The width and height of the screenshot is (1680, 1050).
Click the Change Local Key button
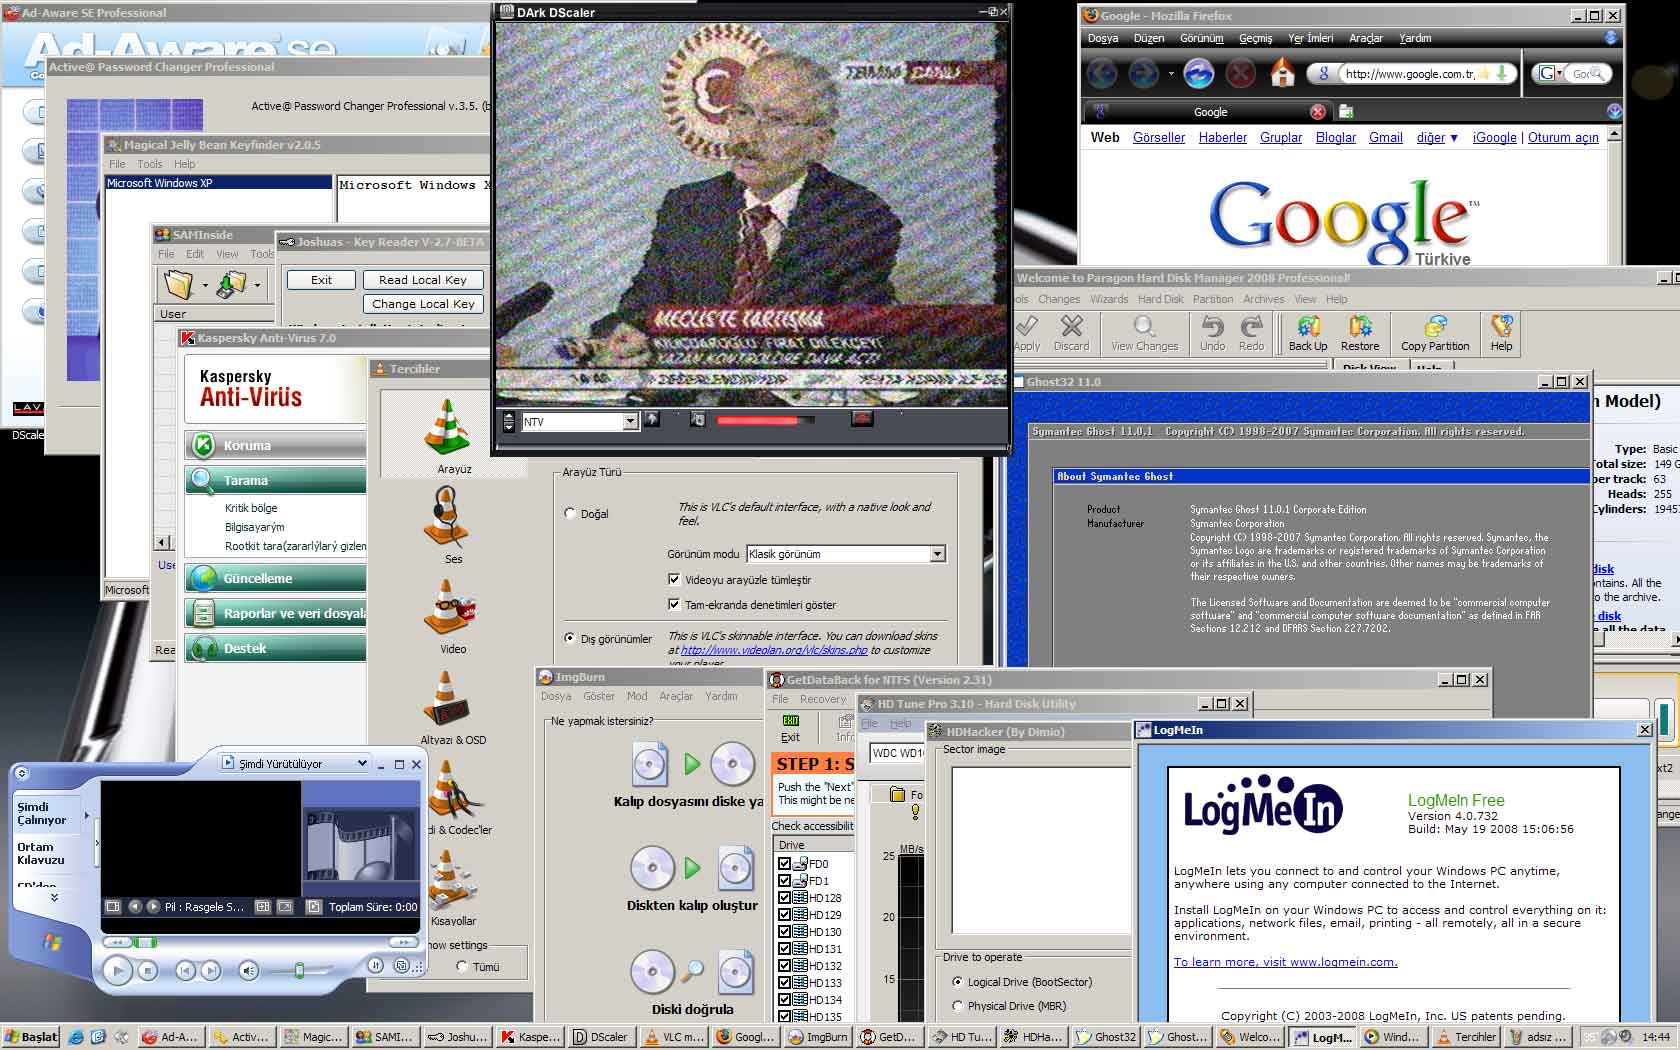[x=423, y=304]
